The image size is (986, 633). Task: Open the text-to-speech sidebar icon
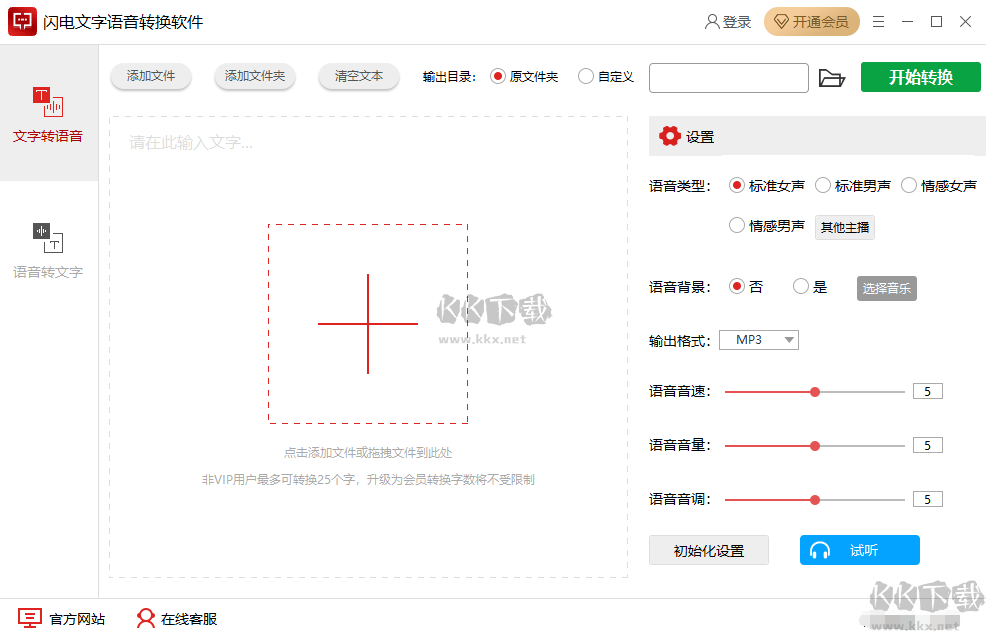[48, 103]
